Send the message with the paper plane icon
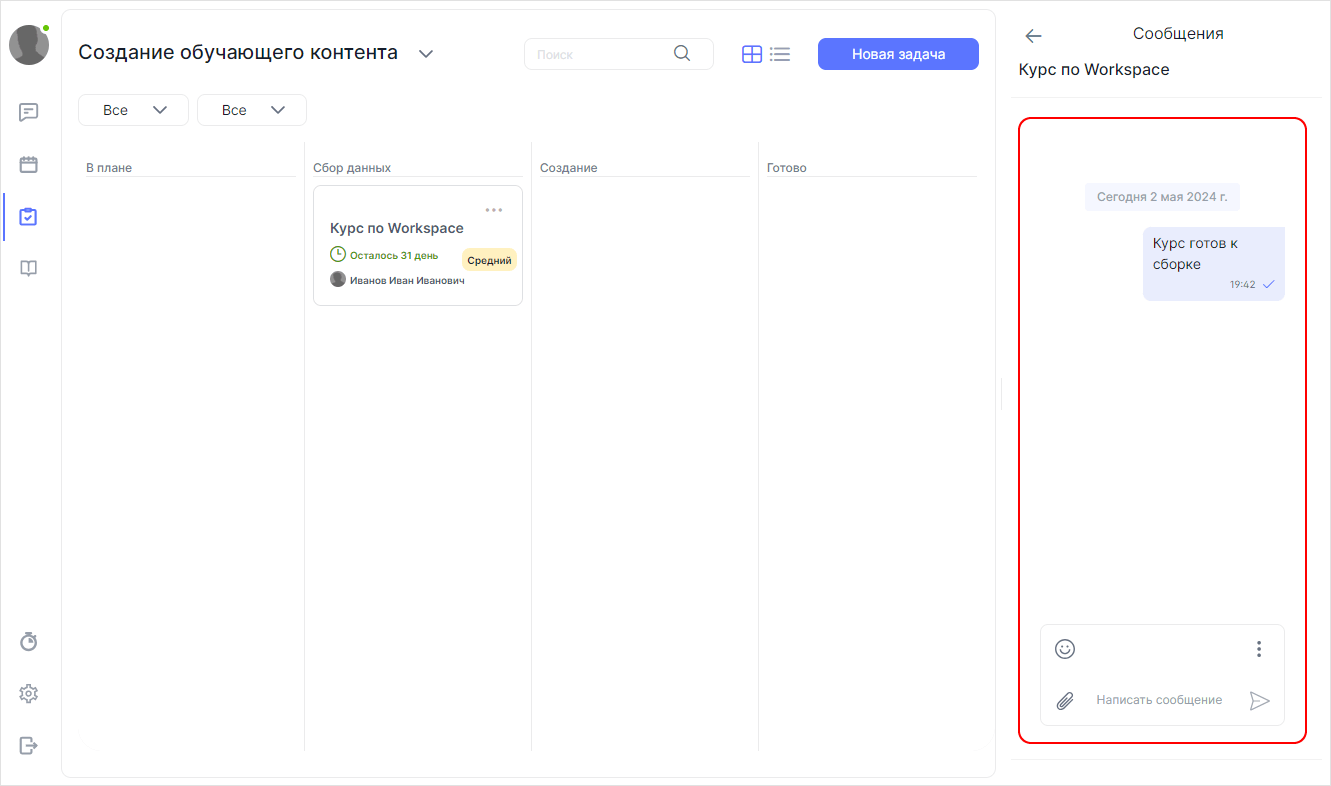Viewport: 1331px width, 786px height. pyautogui.click(x=1260, y=700)
